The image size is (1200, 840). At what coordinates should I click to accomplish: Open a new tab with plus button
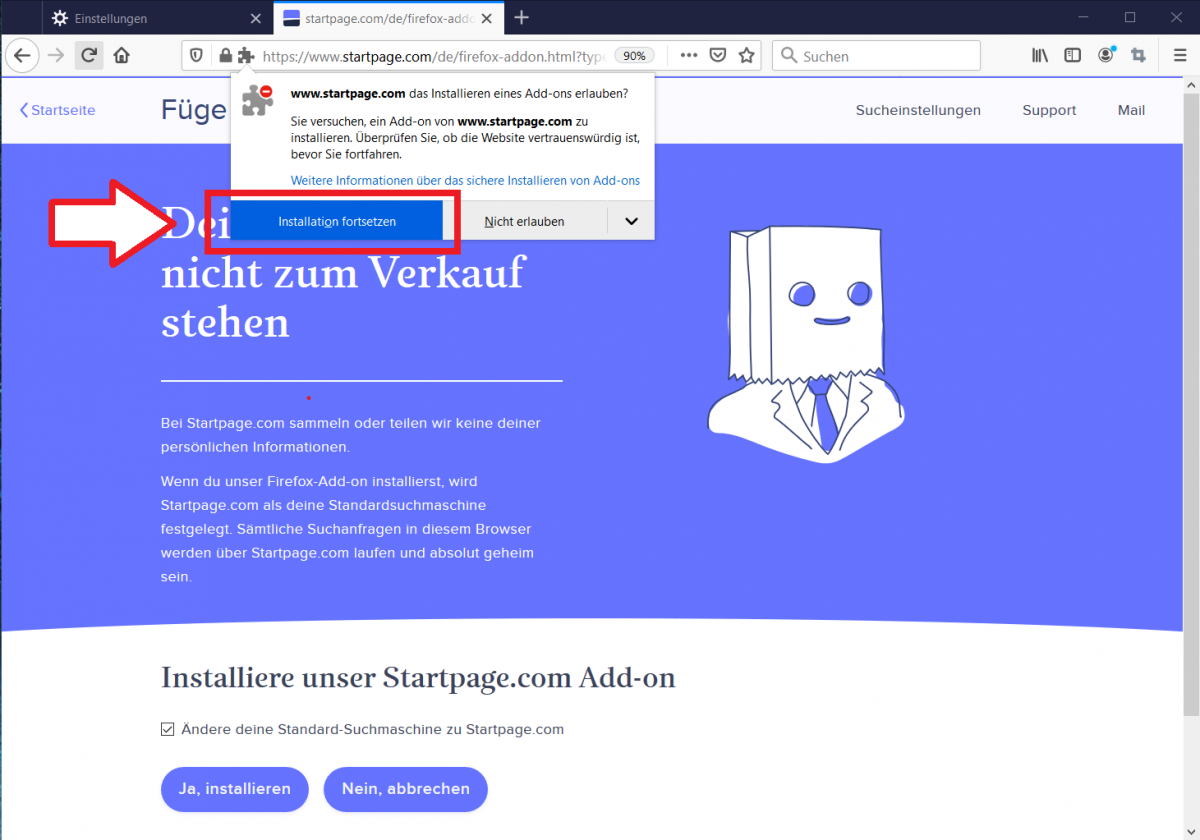522,18
